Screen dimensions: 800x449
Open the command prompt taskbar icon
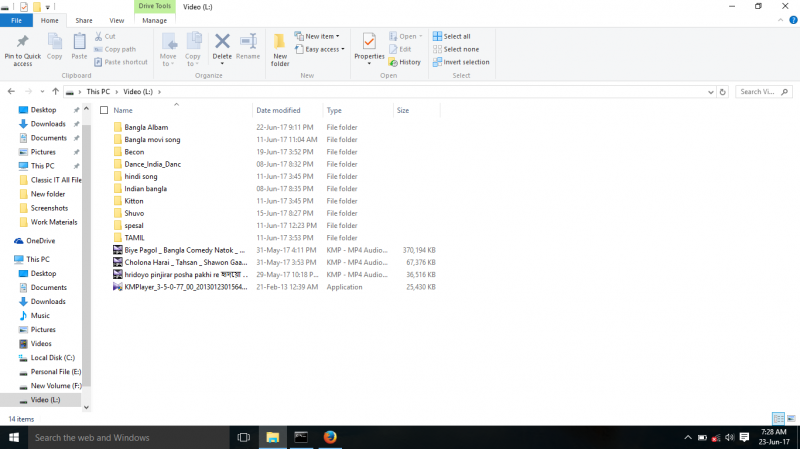point(301,437)
